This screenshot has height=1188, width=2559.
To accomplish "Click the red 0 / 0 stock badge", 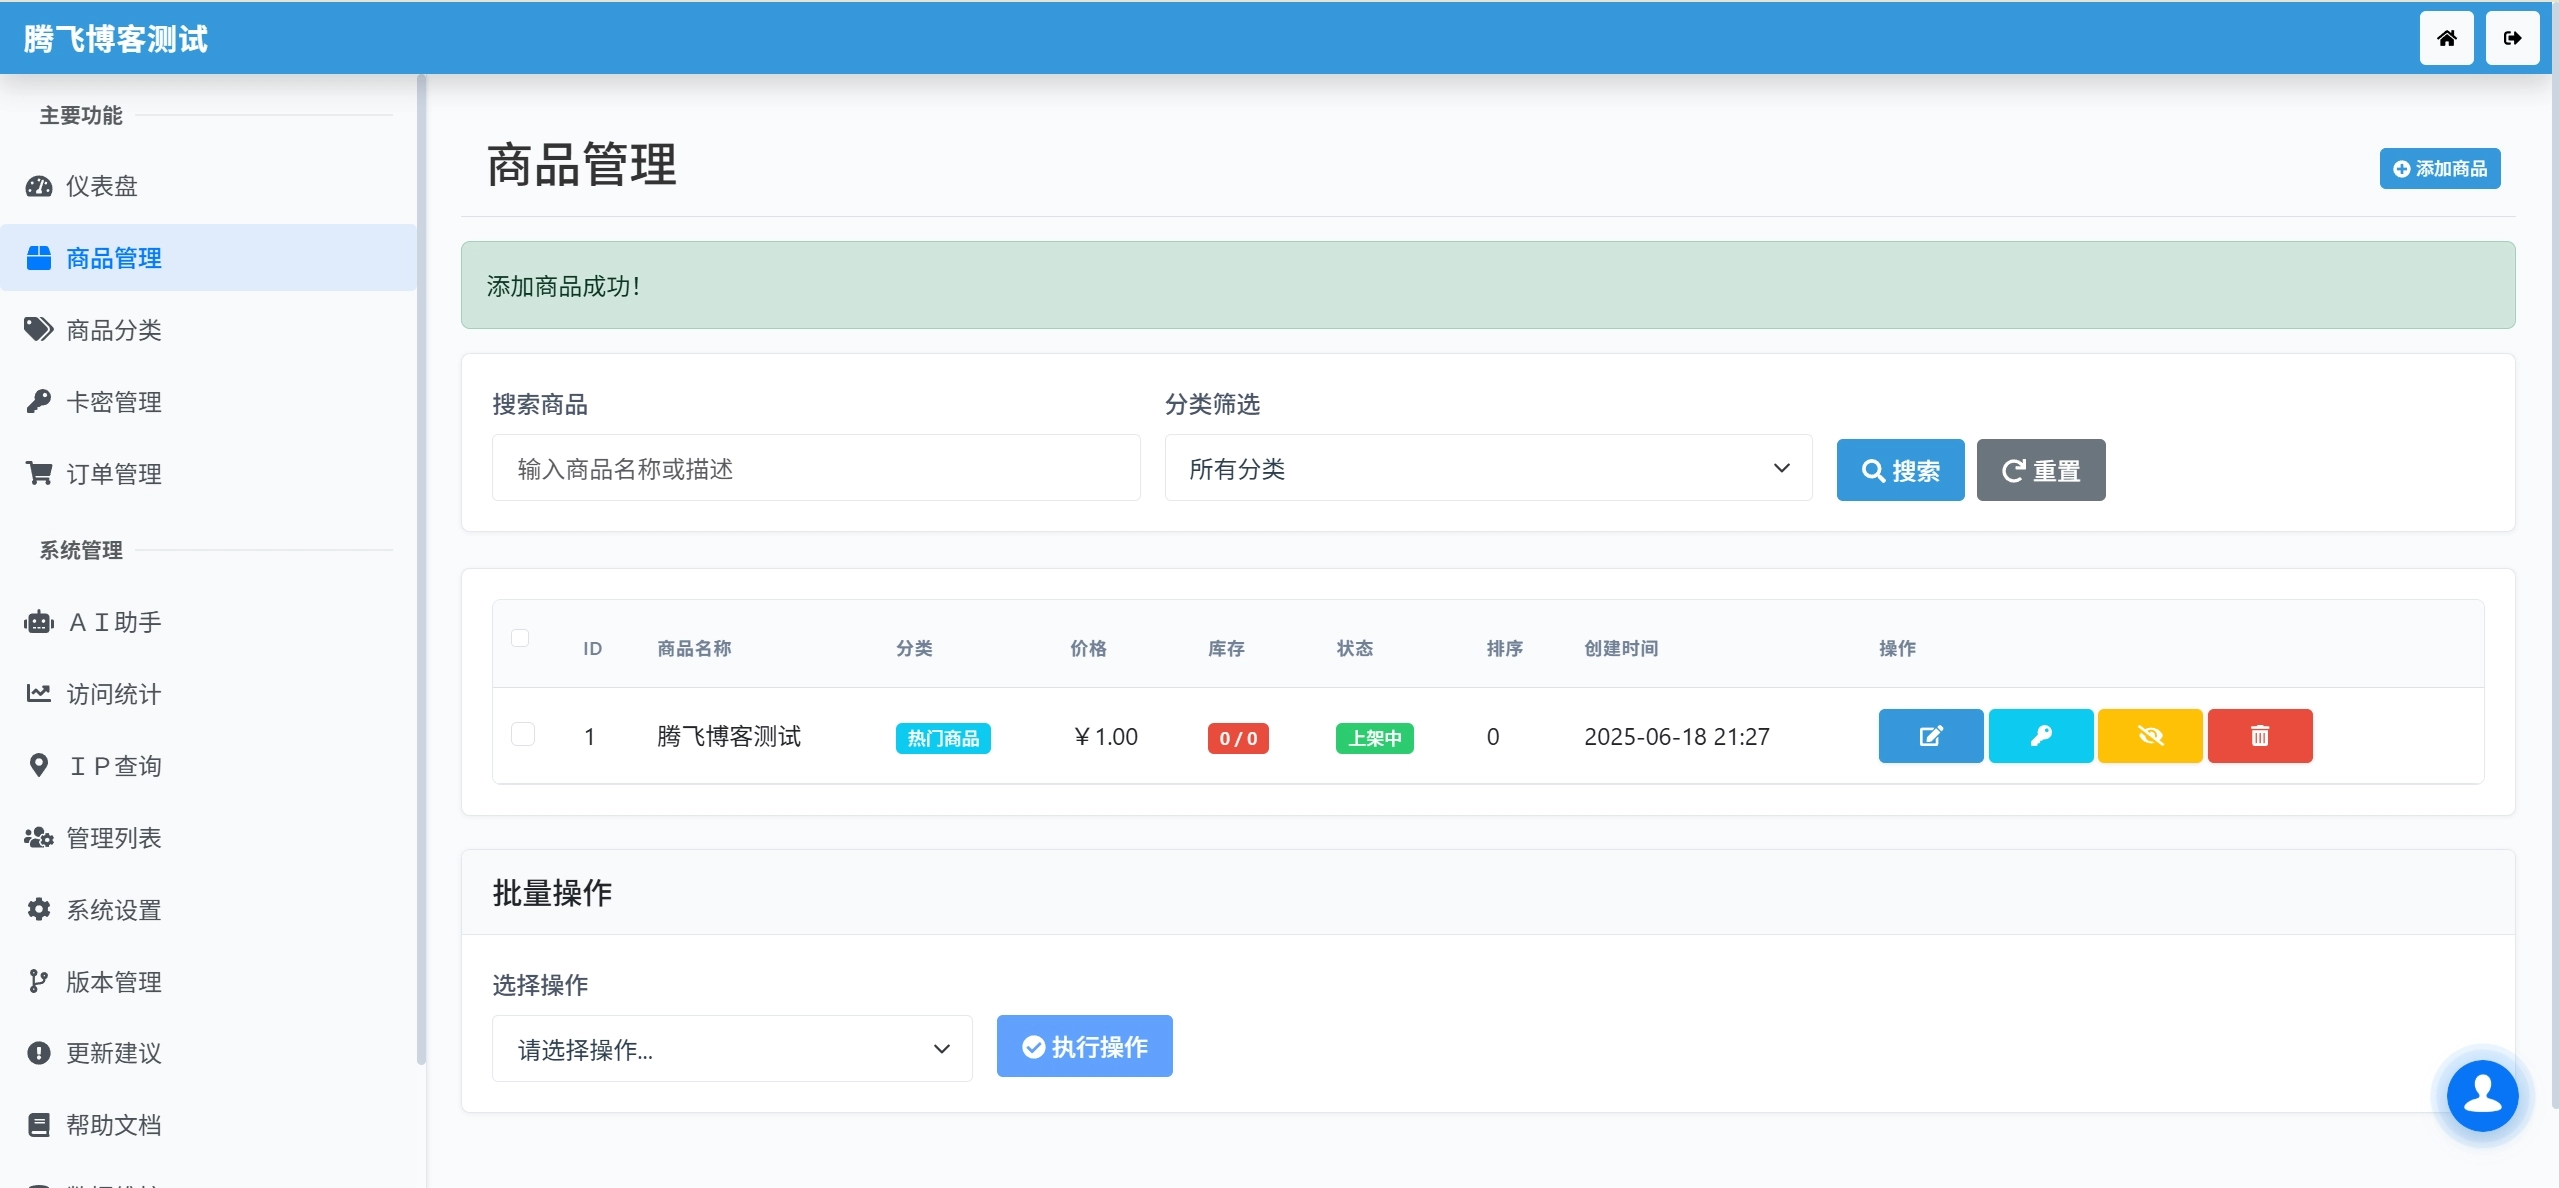I will (1238, 738).
